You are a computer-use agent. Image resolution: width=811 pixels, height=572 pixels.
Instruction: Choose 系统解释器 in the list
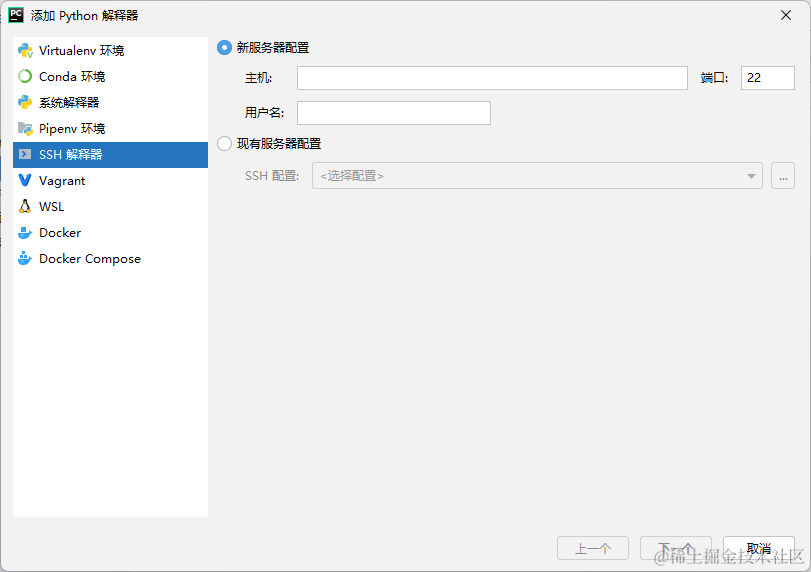pyautogui.click(x=110, y=102)
